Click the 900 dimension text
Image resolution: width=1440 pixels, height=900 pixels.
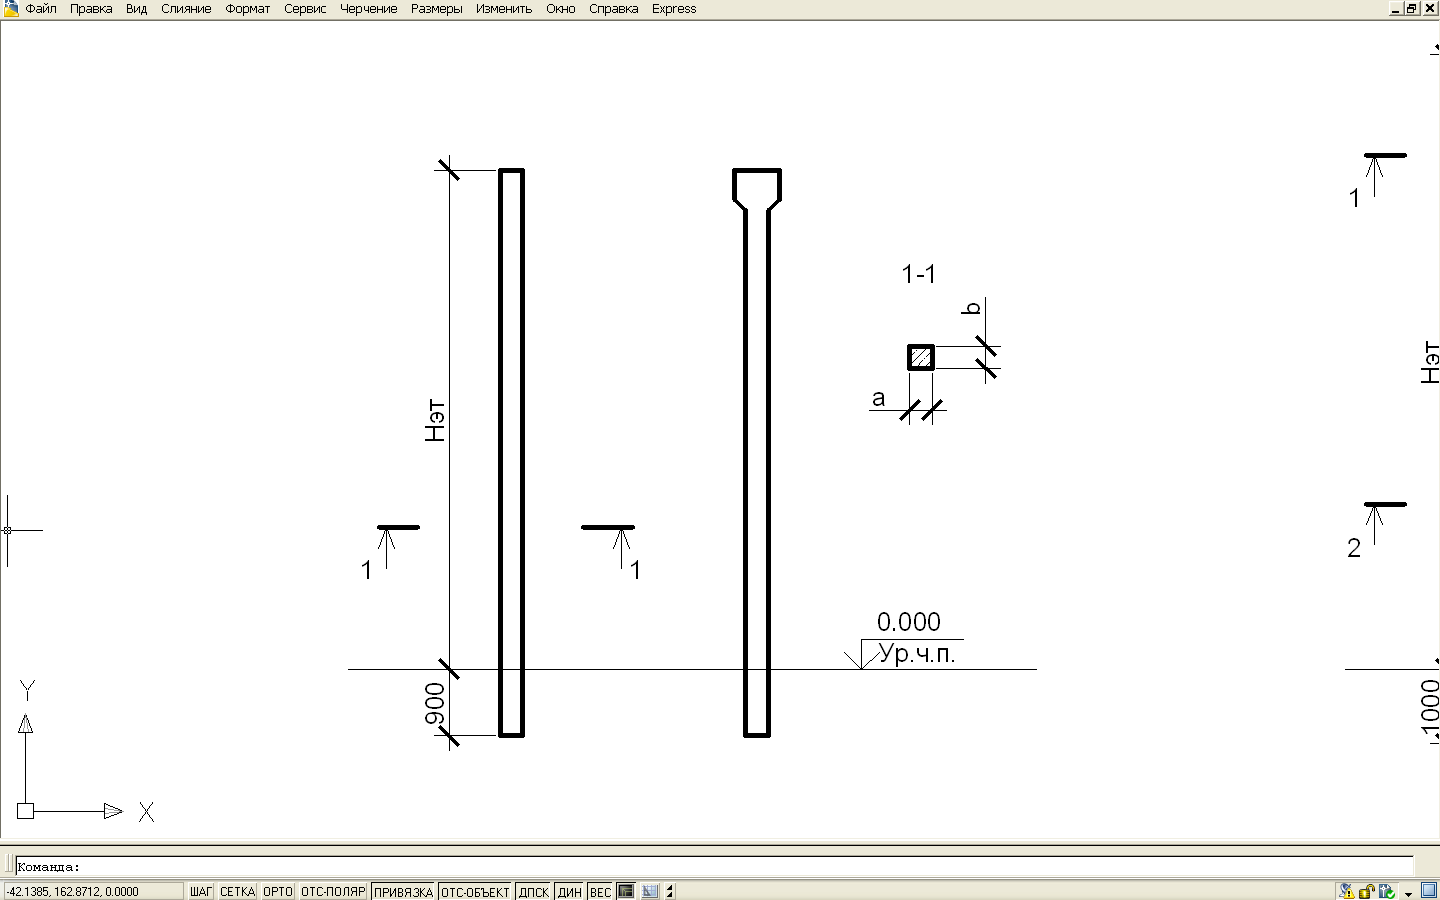435,703
